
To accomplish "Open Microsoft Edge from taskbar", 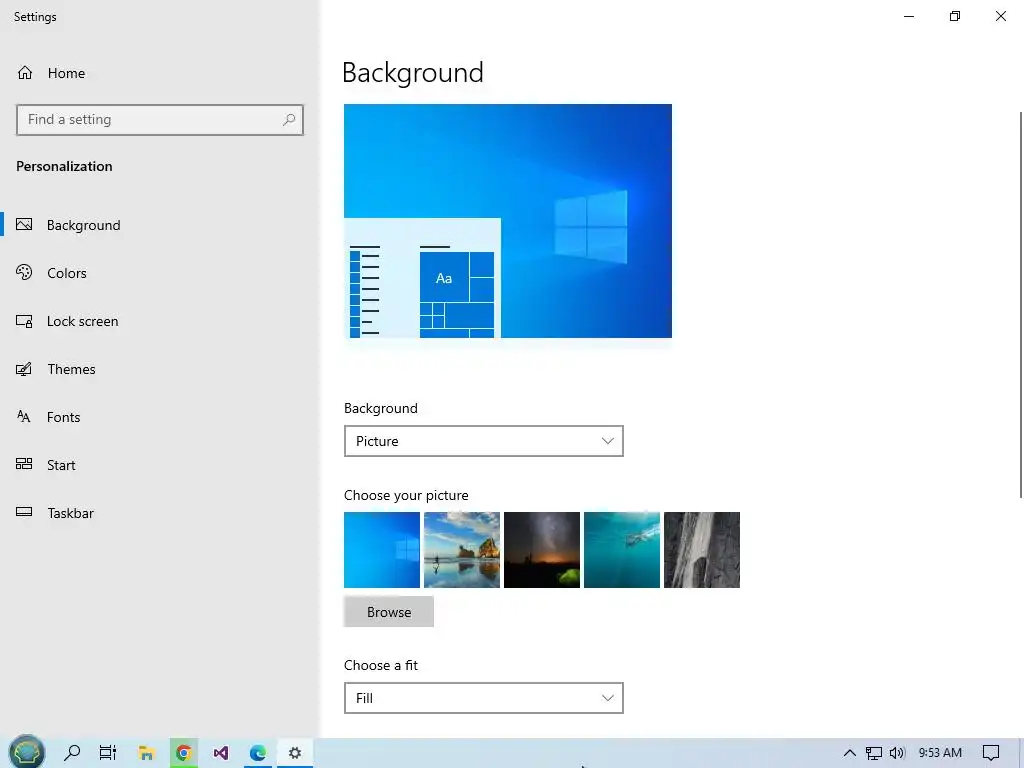I will tap(258, 753).
